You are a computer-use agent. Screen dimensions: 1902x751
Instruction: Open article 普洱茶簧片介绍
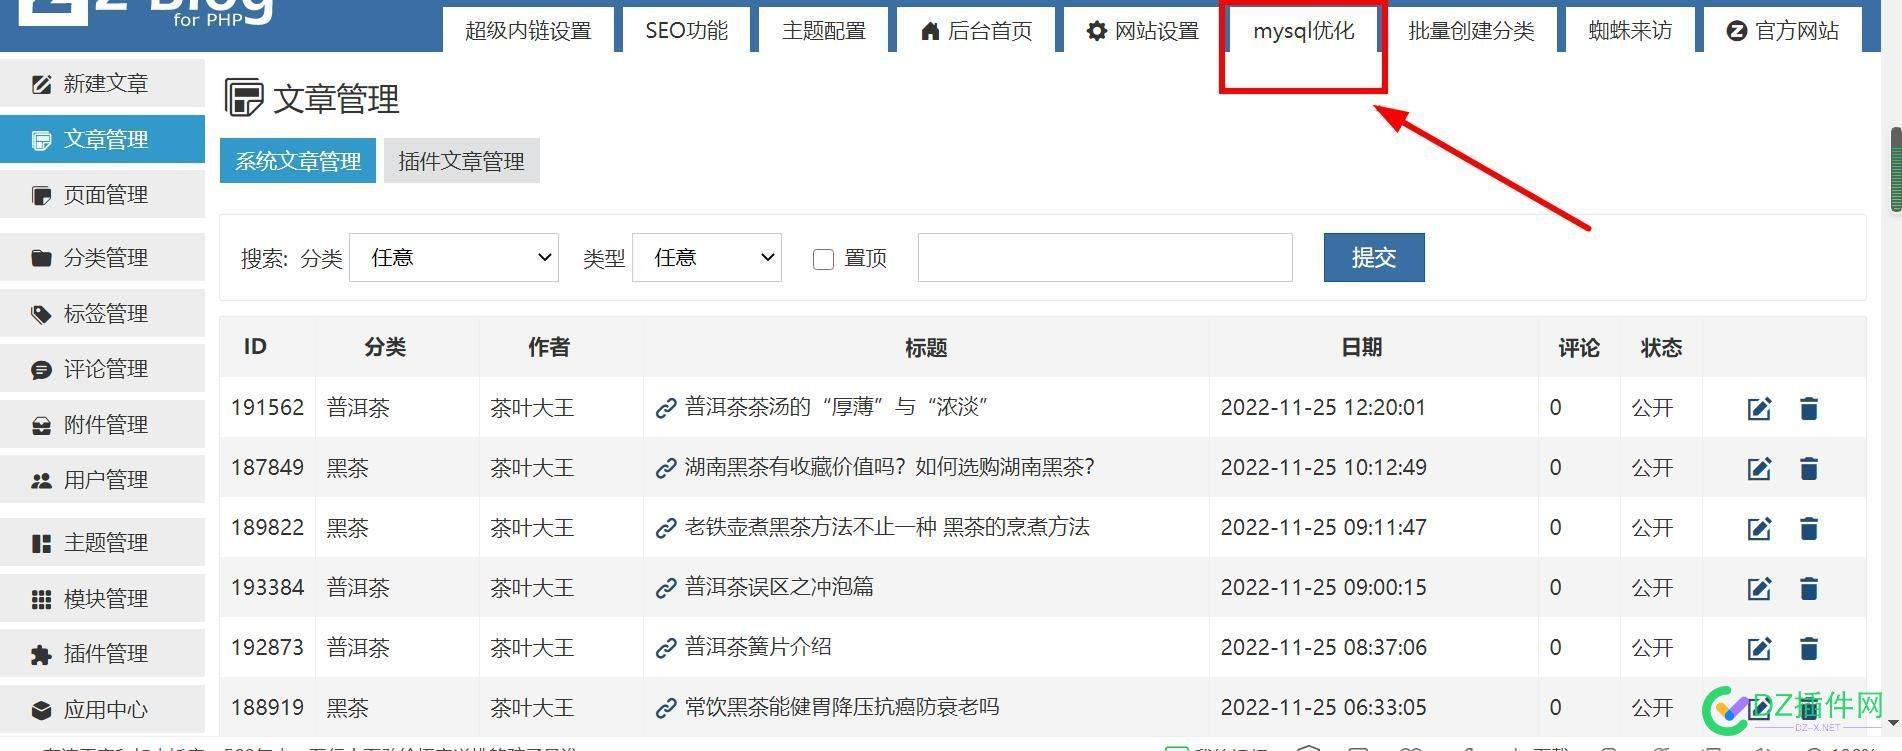(758, 647)
